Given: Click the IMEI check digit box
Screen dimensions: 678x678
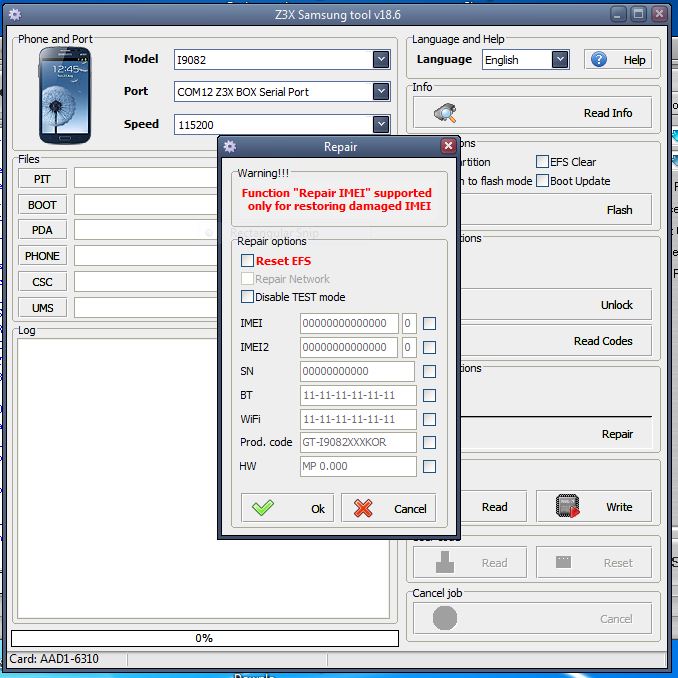Looking at the screenshot, I should click(x=409, y=323).
